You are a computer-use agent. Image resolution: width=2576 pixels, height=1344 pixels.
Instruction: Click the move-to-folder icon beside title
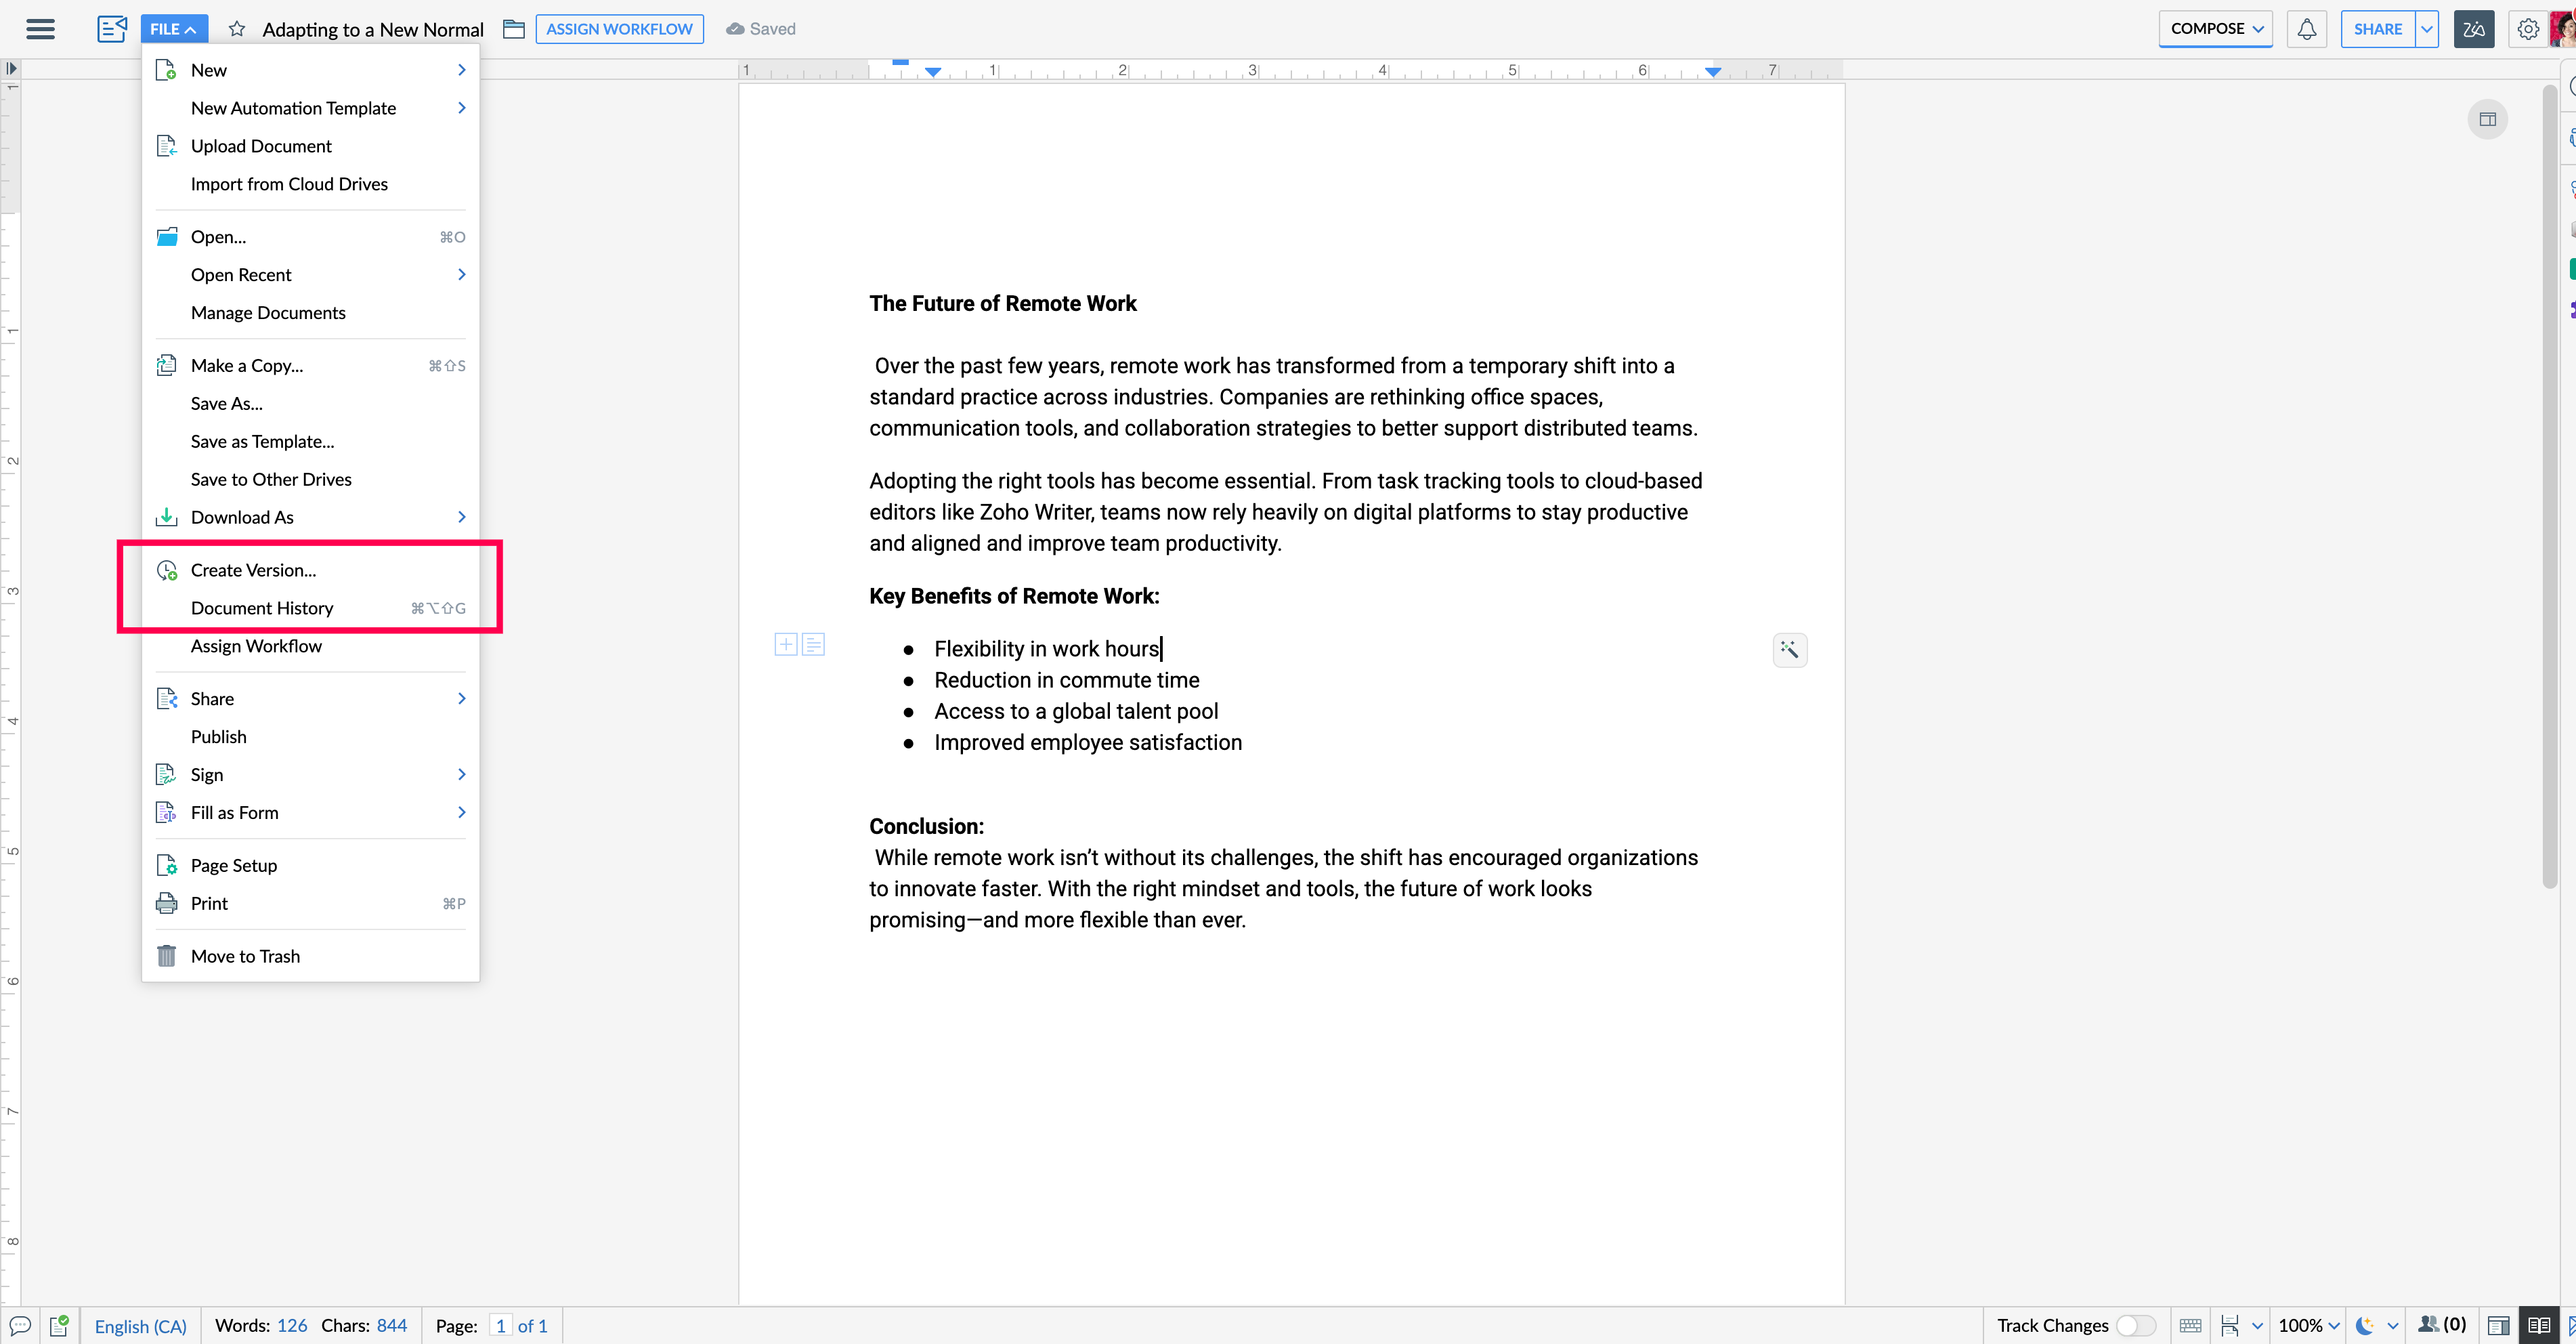(514, 29)
